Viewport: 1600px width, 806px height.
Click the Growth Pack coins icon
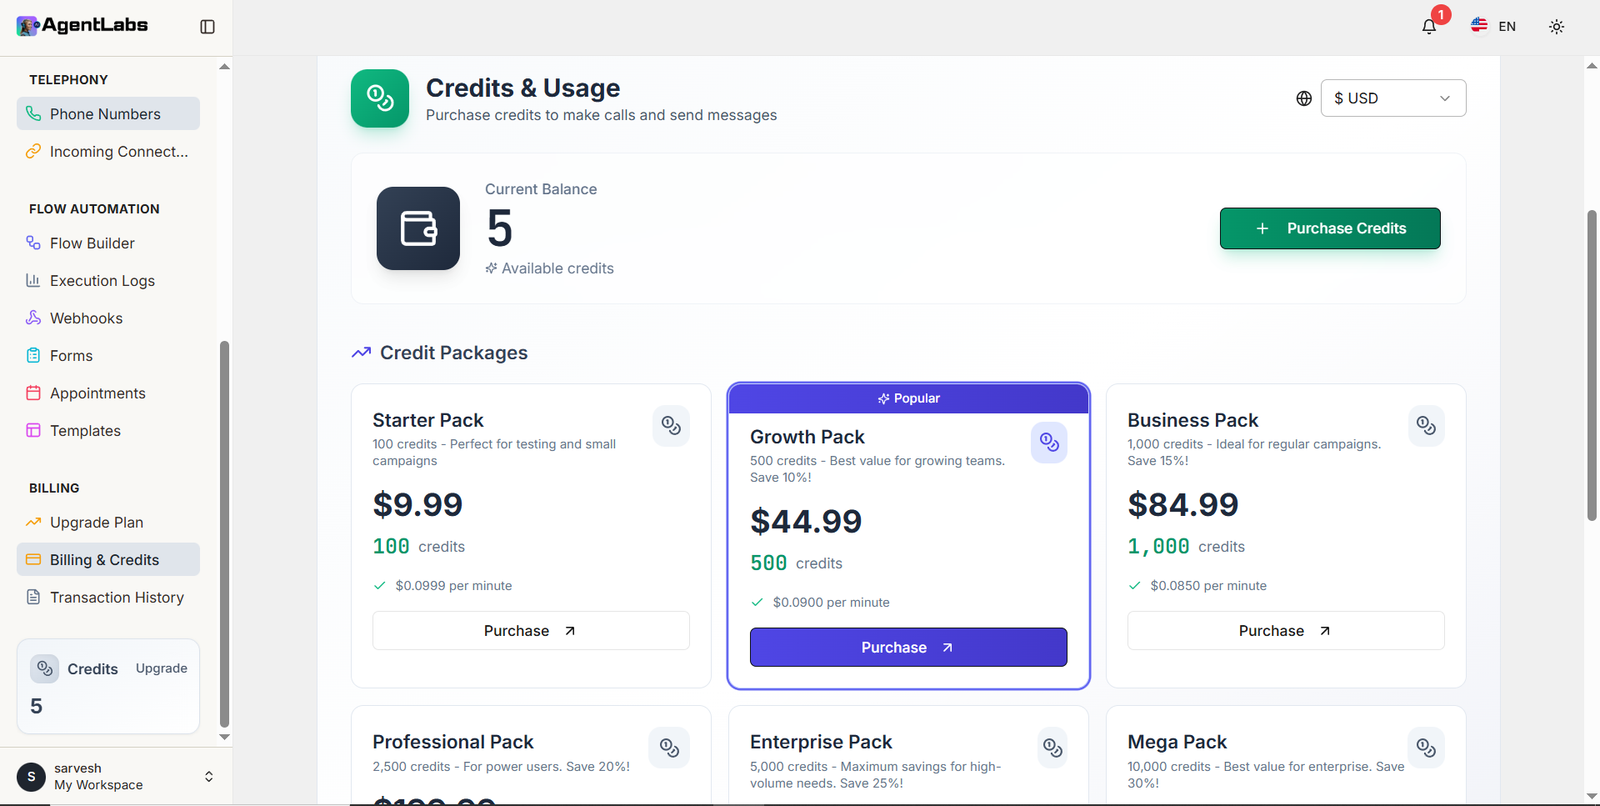1049,442
